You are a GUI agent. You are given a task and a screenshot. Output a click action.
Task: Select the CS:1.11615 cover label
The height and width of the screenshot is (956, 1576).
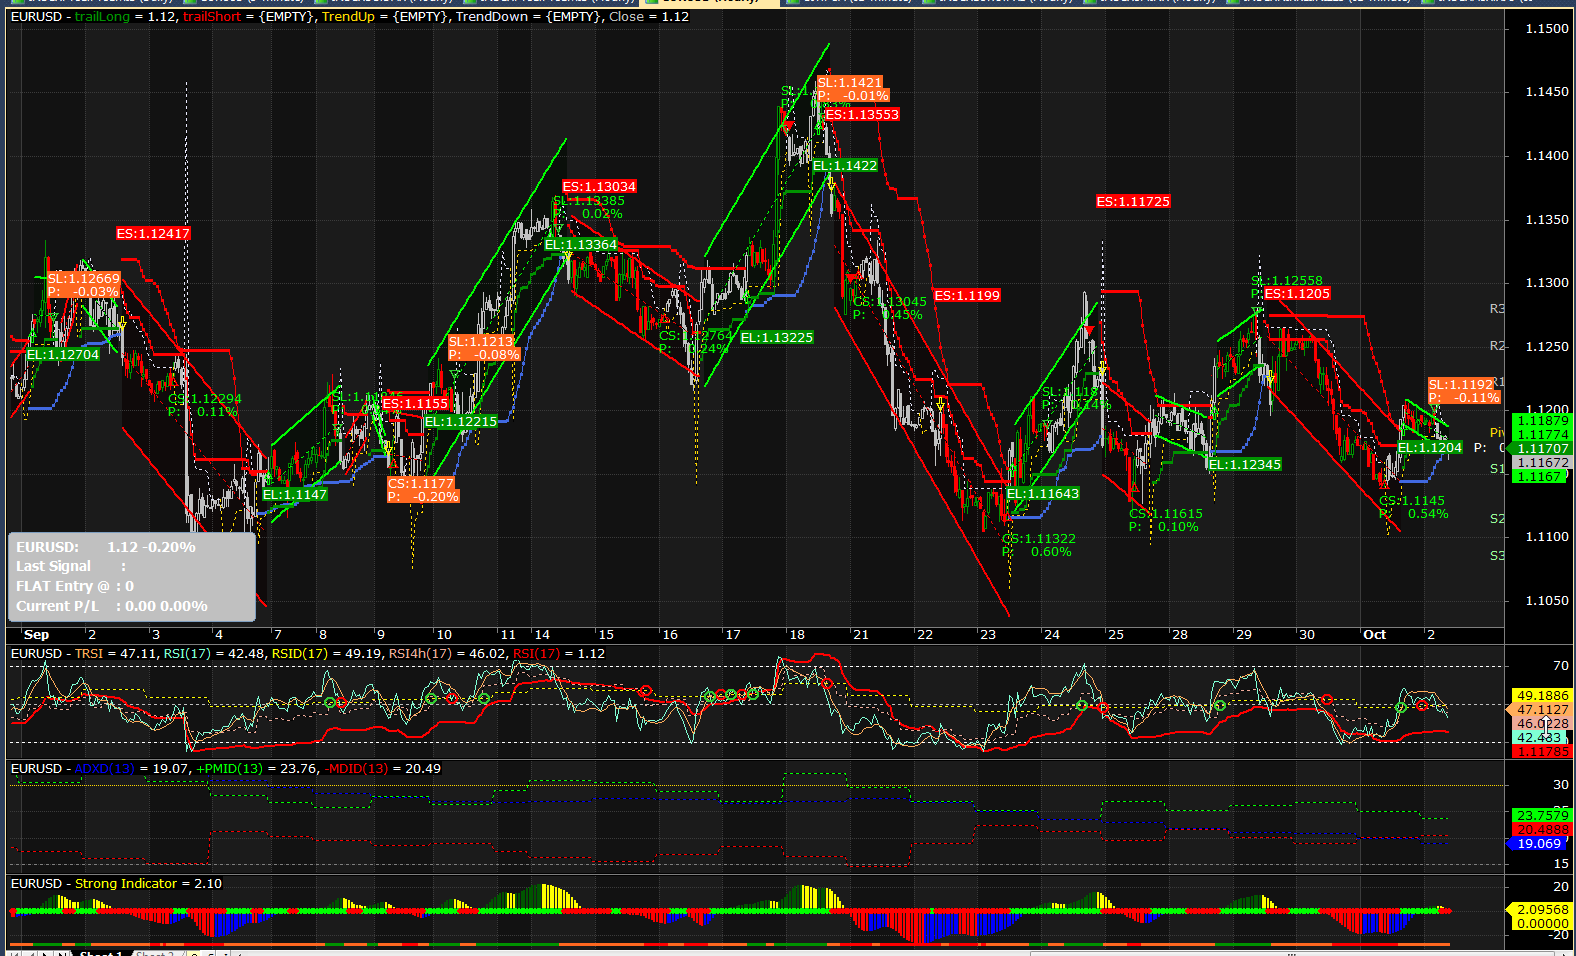(x=1166, y=513)
